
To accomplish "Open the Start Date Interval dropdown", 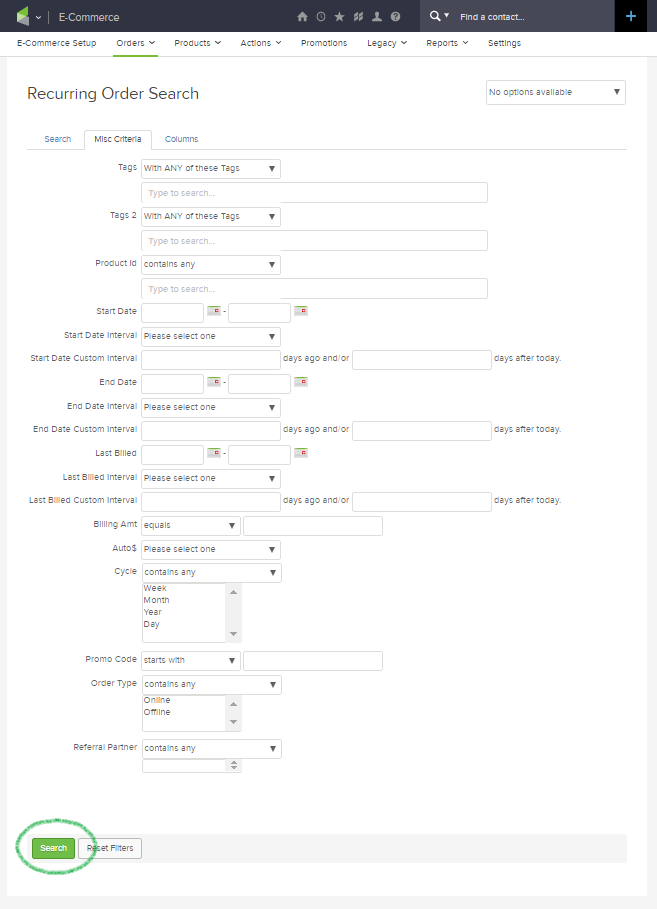I will point(210,337).
